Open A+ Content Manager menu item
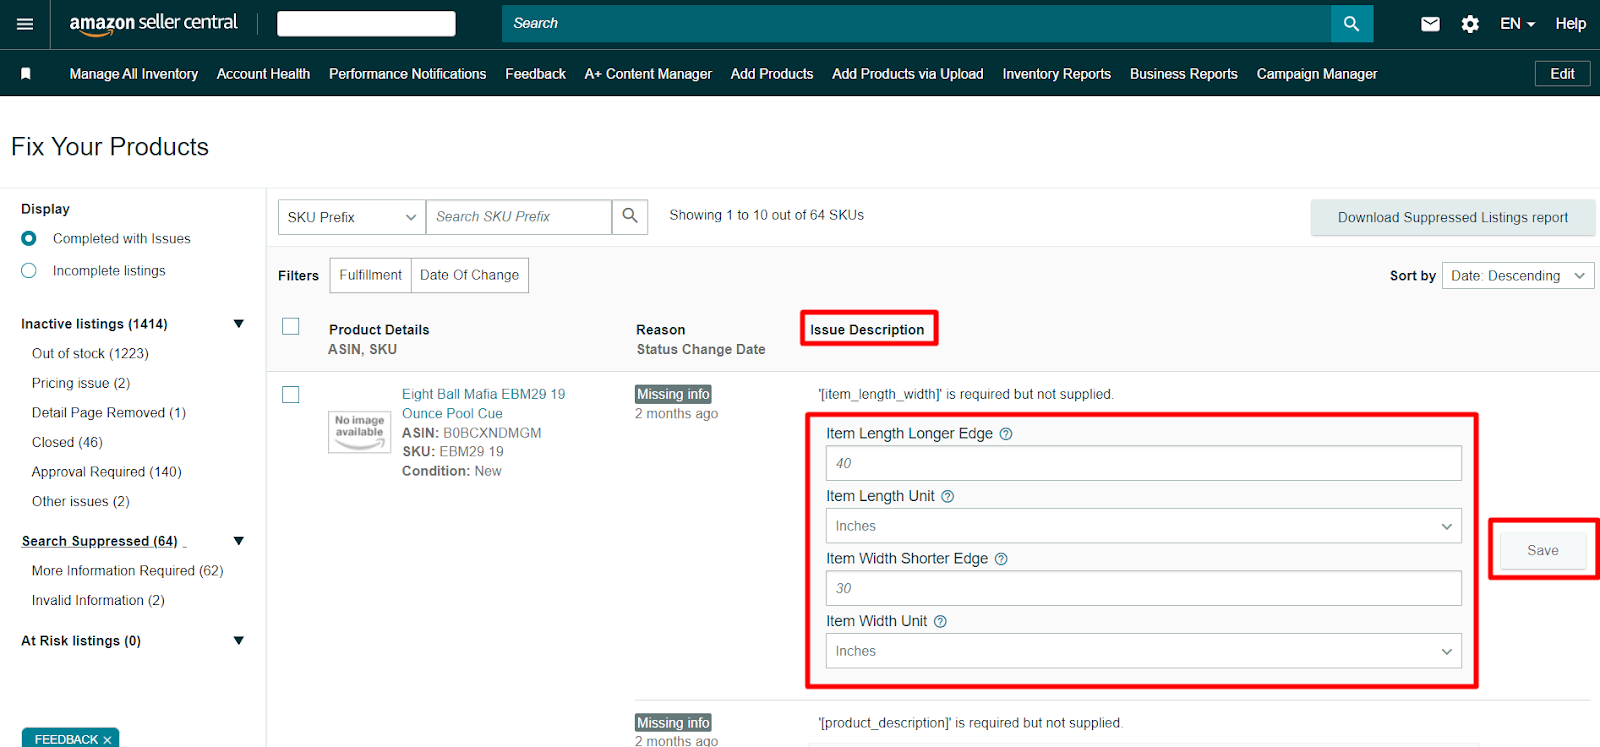 coord(648,74)
